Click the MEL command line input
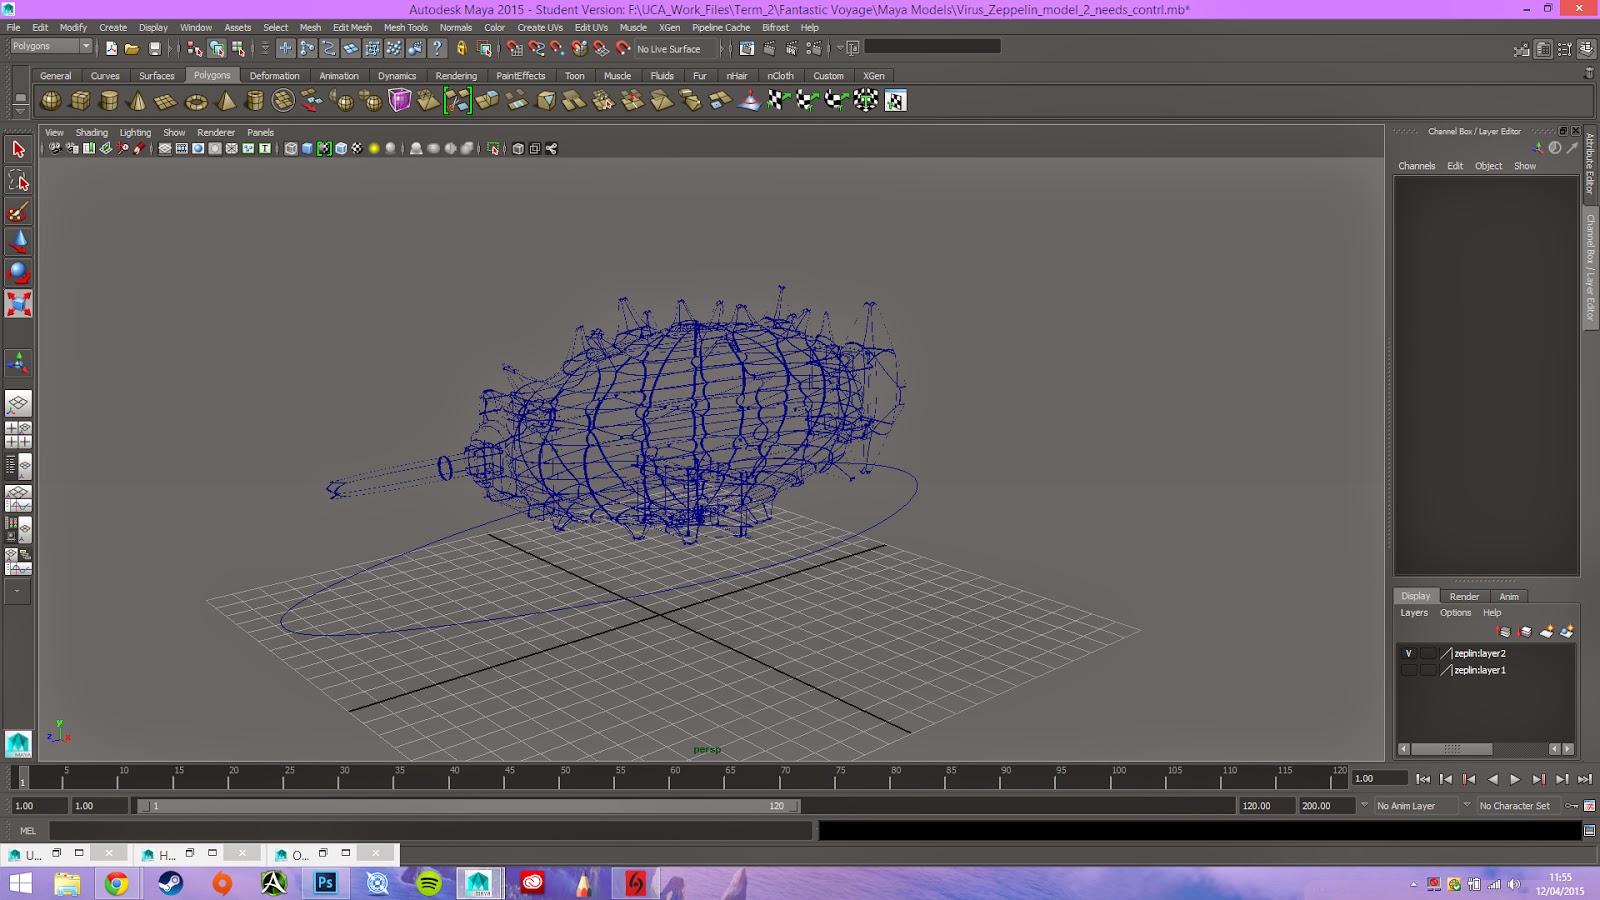This screenshot has width=1600, height=900. [x=430, y=831]
